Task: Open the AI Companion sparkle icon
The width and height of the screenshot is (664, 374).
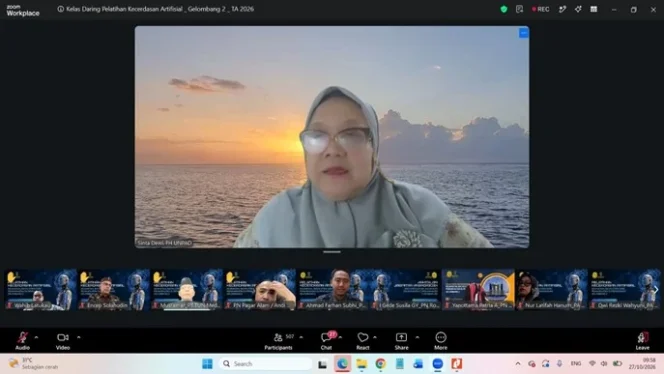Action: 578,9
